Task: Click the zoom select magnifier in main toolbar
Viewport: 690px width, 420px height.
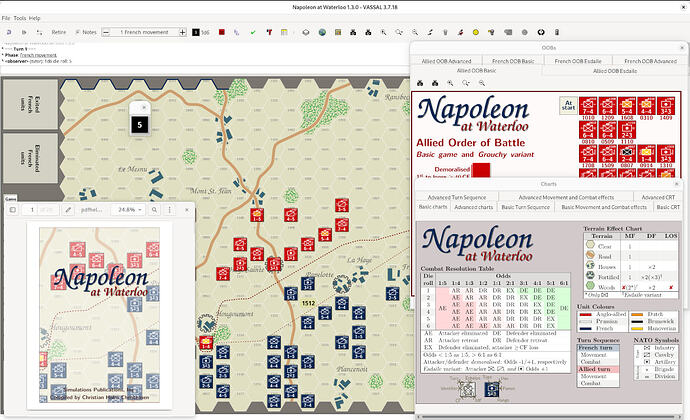Action: pyautogui.click(x=399, y=32)
